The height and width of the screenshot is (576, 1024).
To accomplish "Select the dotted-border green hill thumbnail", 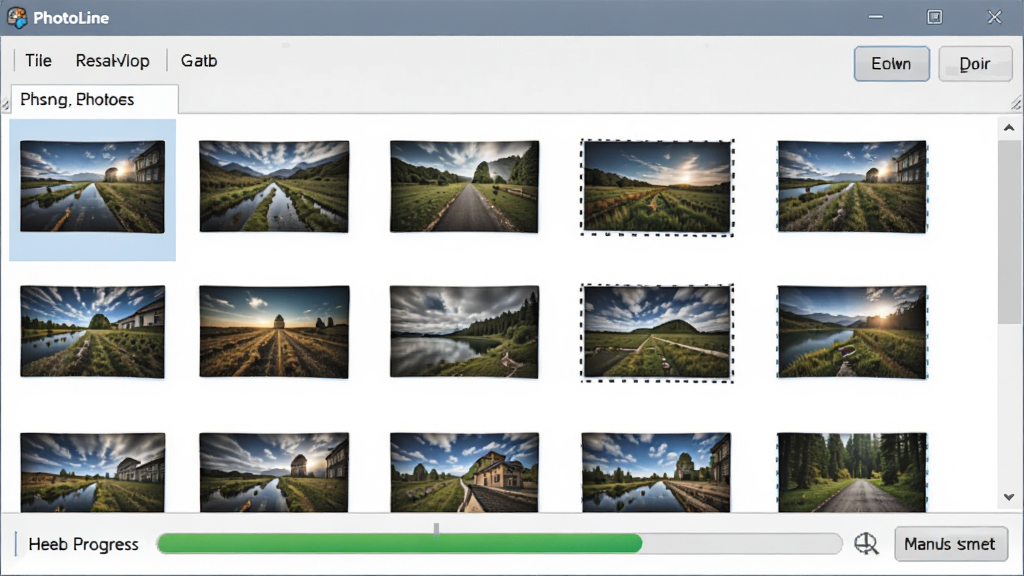I will [657, 332].
